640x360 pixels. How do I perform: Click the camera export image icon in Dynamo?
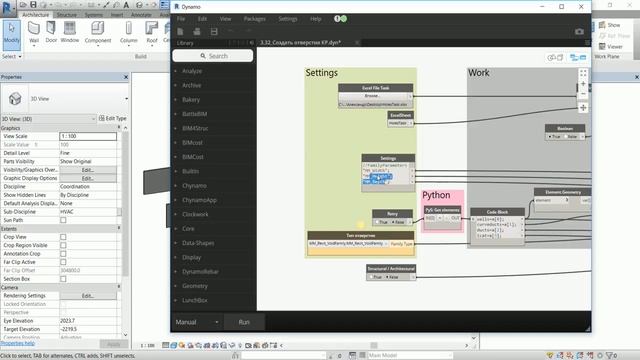pyautogui.click(x=579, y=31)
